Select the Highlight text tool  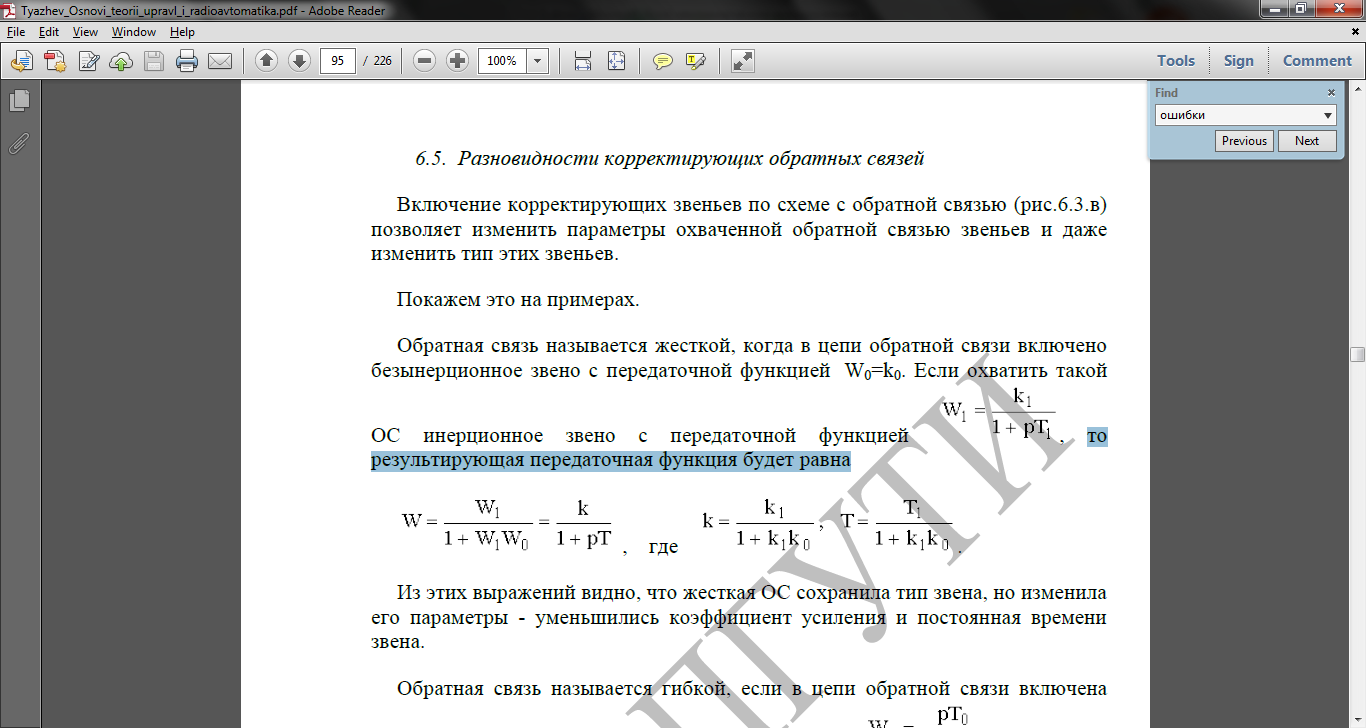(x=696, y=61)
